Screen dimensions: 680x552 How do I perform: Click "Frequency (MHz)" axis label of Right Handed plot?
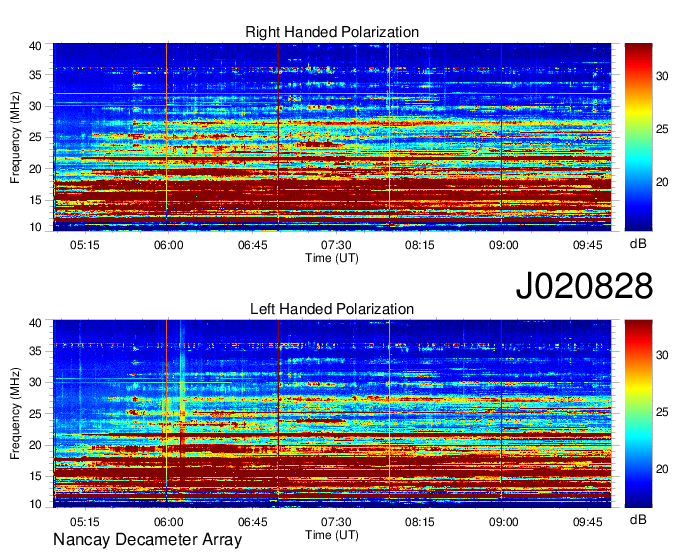pos(15,137)
